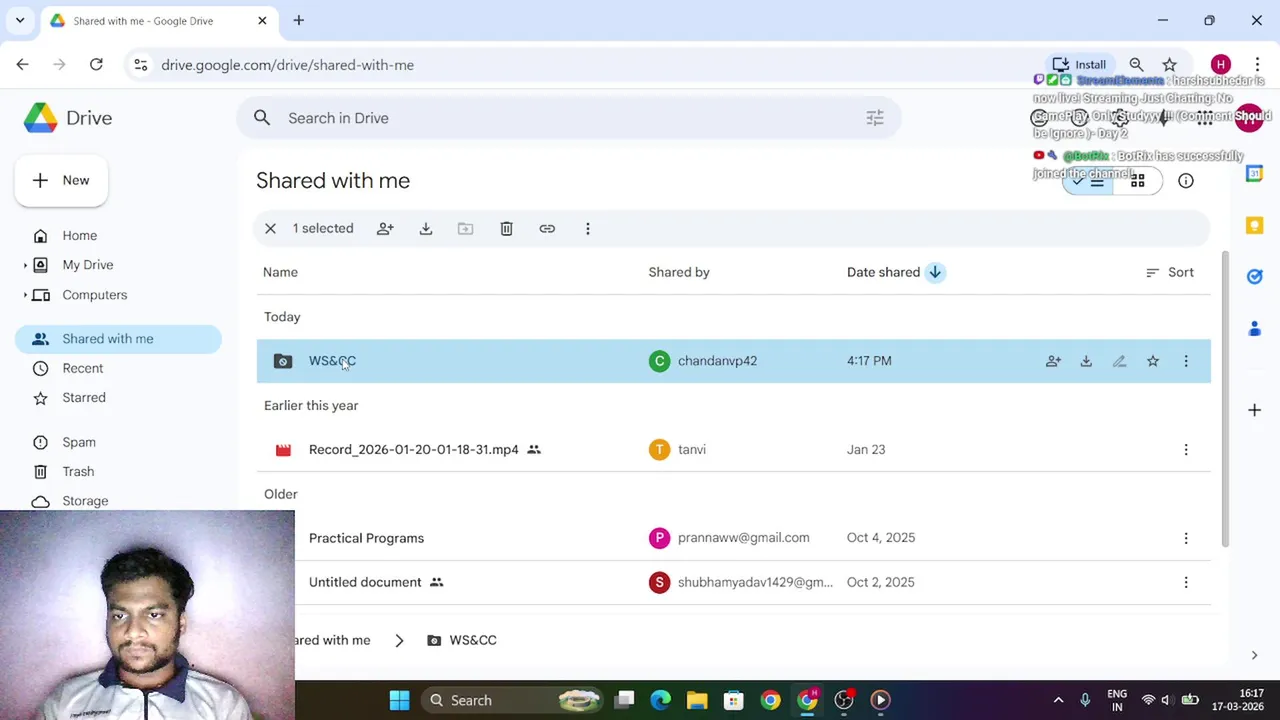Open a new Chrome tab

298,20
